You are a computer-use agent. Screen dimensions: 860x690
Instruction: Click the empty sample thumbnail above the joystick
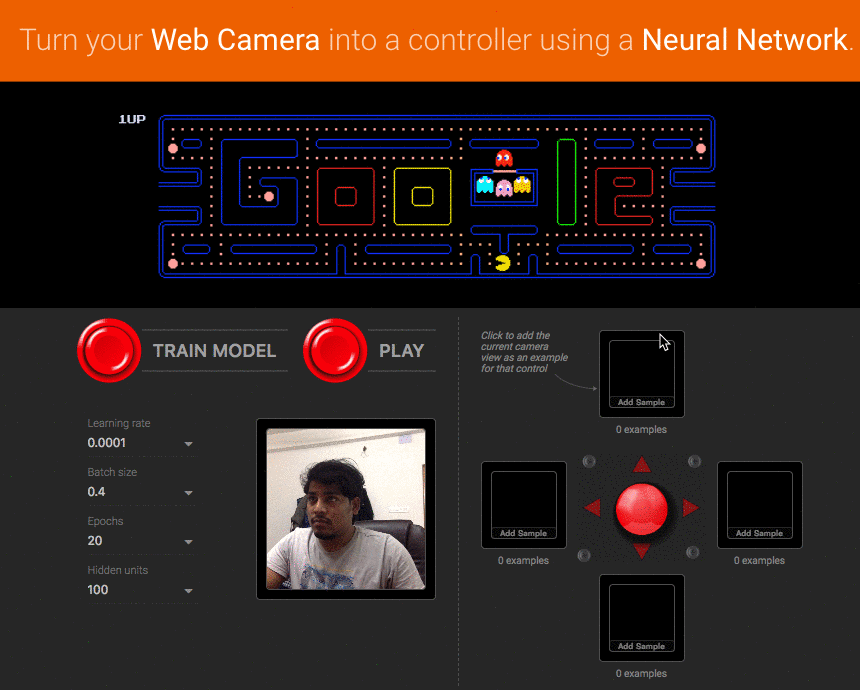pyautogui.click(x=641, y=370)
